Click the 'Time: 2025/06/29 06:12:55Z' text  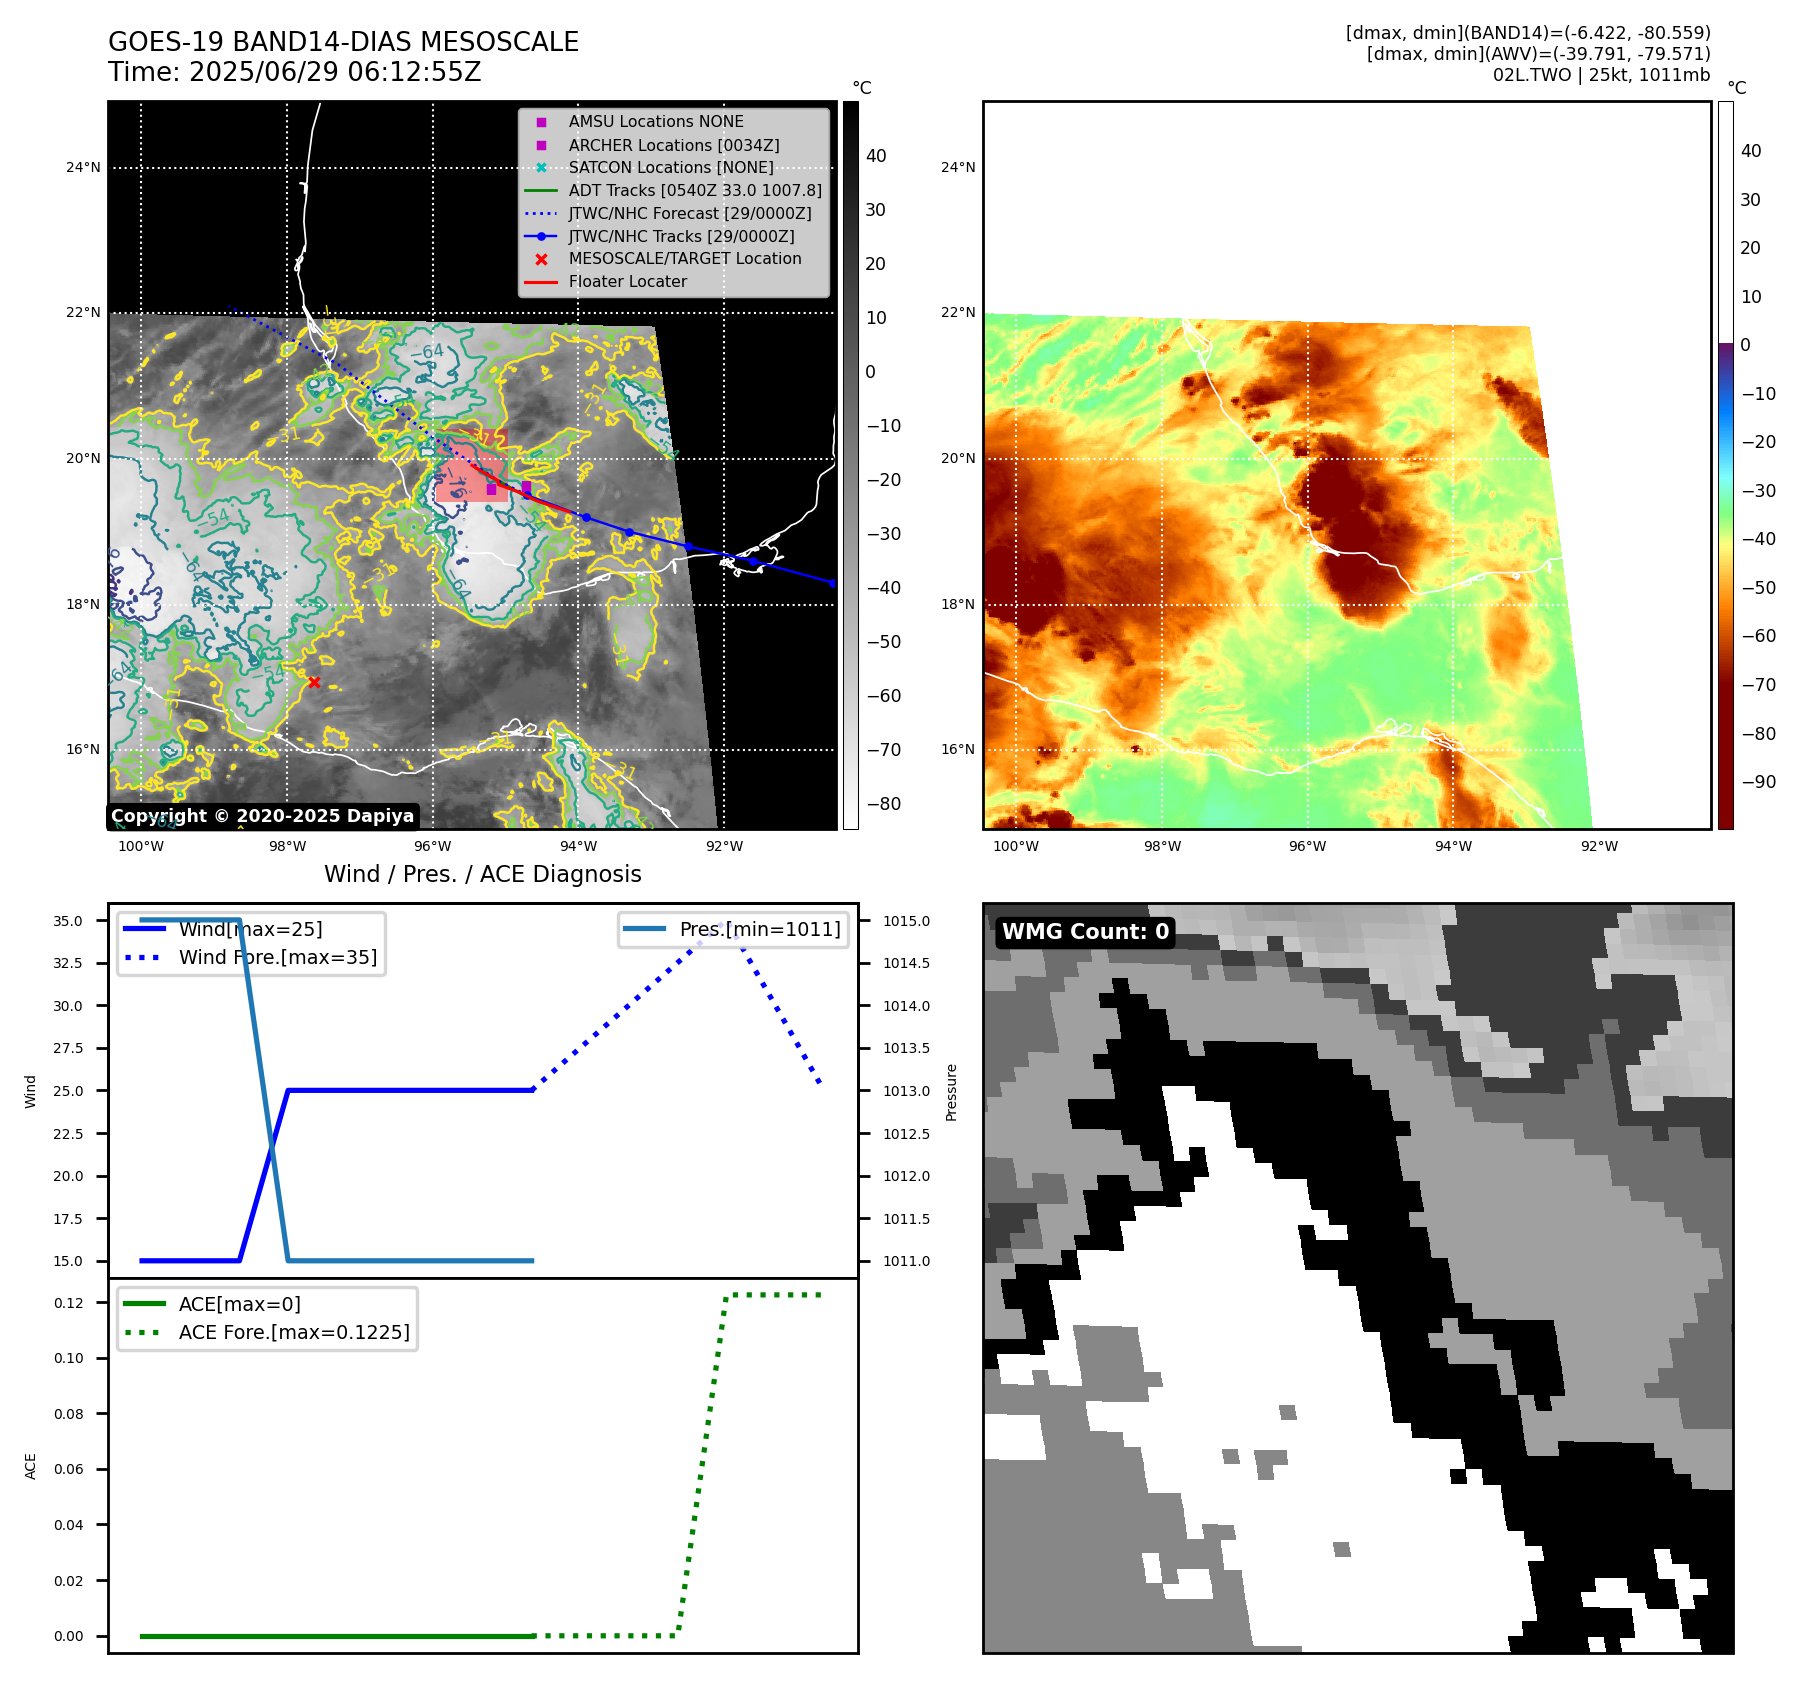295,72
